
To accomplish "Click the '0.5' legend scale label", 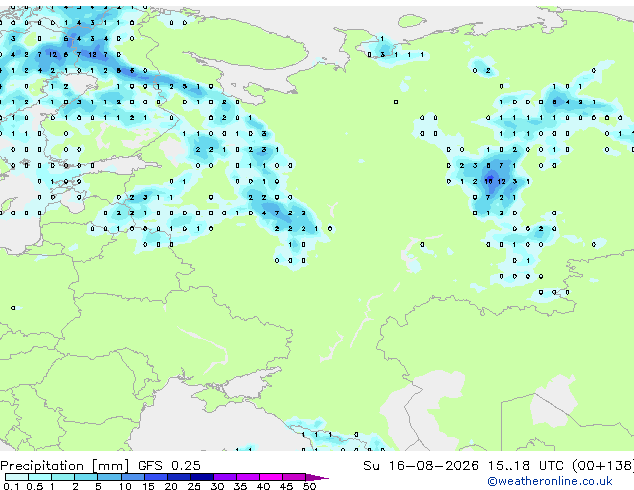I will 34,486.
